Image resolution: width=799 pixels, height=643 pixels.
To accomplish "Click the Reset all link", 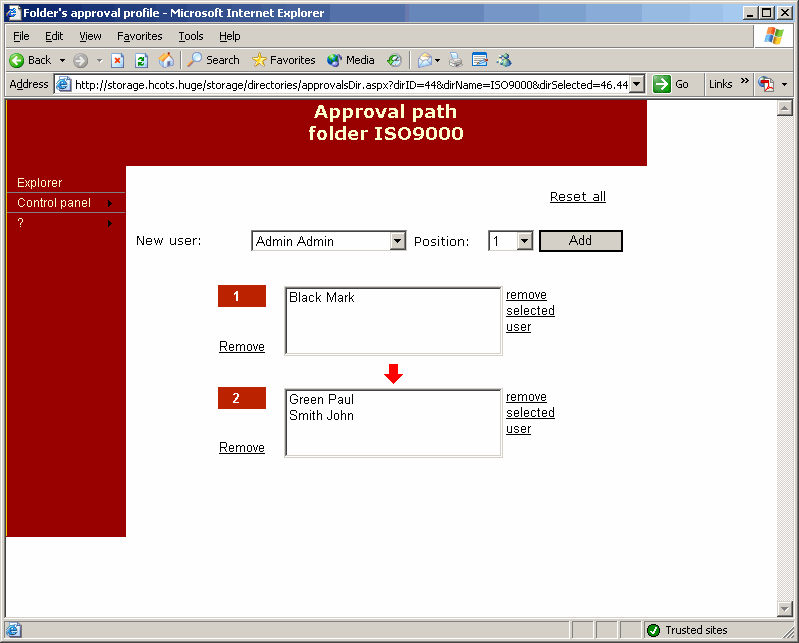I will 578,197.
